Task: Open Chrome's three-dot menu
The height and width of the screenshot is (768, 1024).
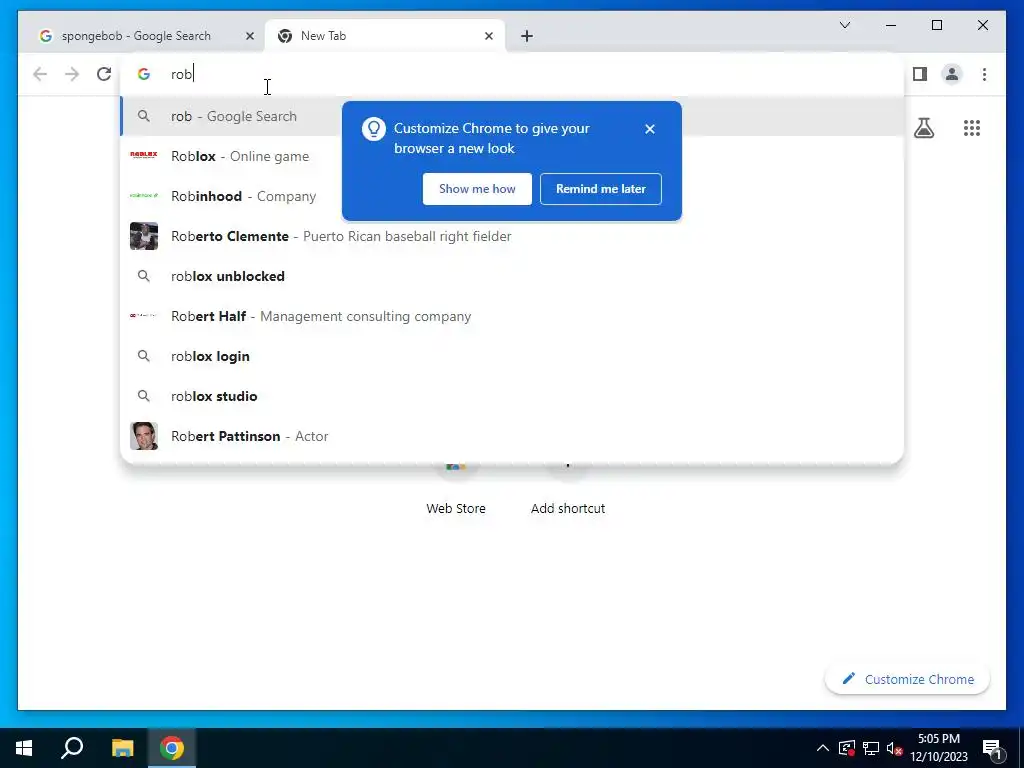Action: tap(984, 74)
